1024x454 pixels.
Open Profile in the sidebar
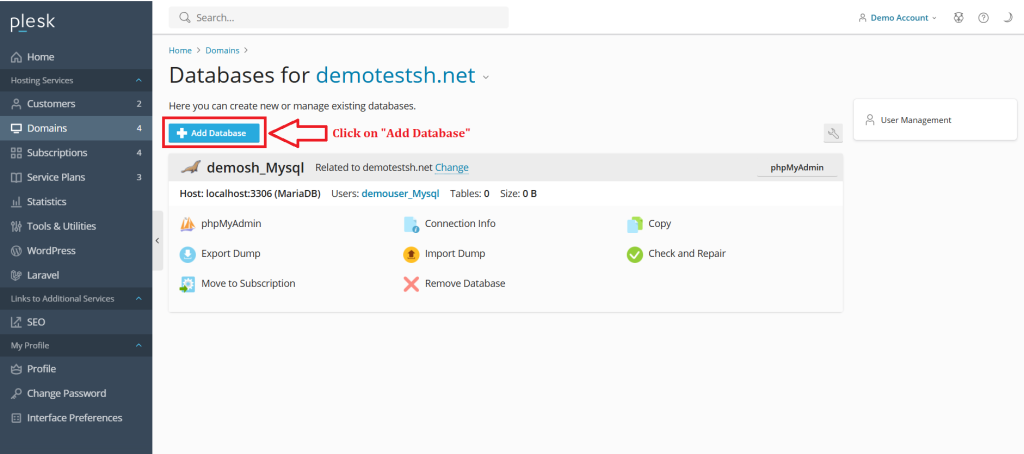(76, 369)
